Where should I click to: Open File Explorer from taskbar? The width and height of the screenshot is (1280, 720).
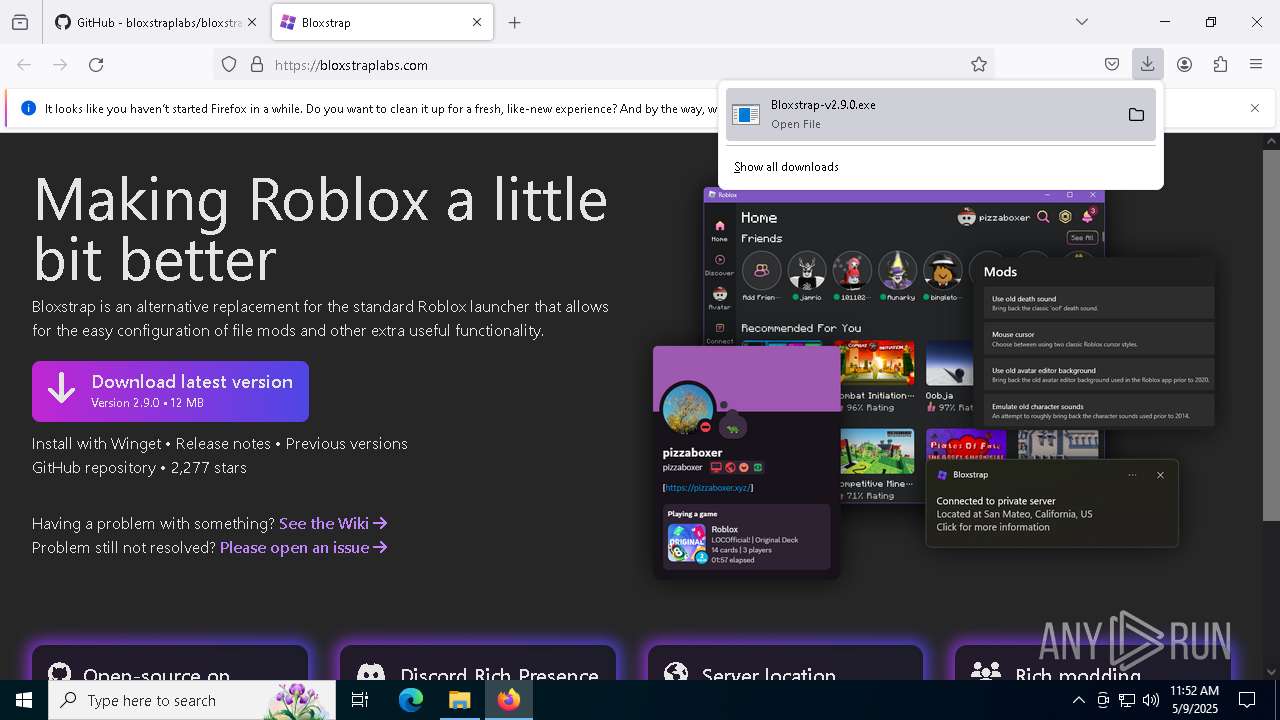click(460, 700)
